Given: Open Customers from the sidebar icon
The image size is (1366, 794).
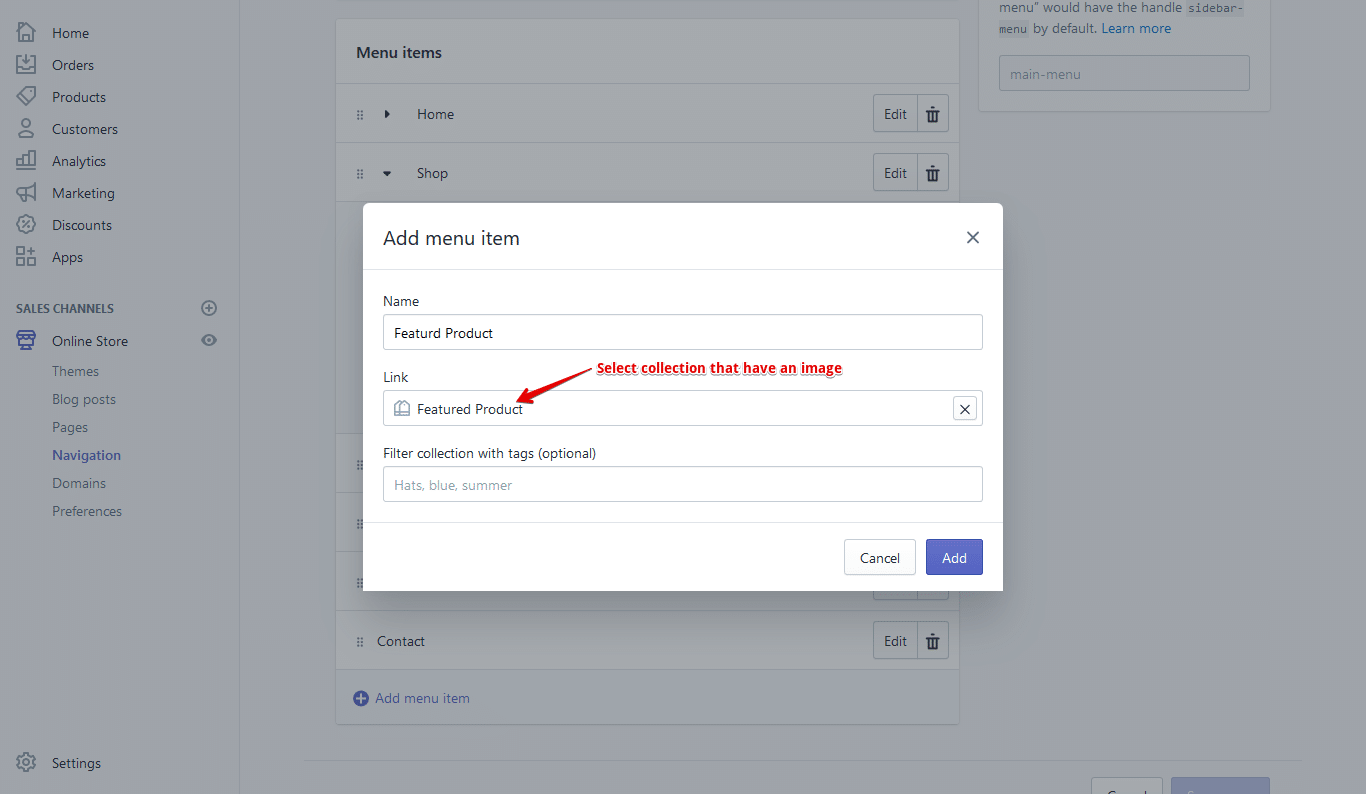Looking at the screenshot, I should tap(26, 128).
